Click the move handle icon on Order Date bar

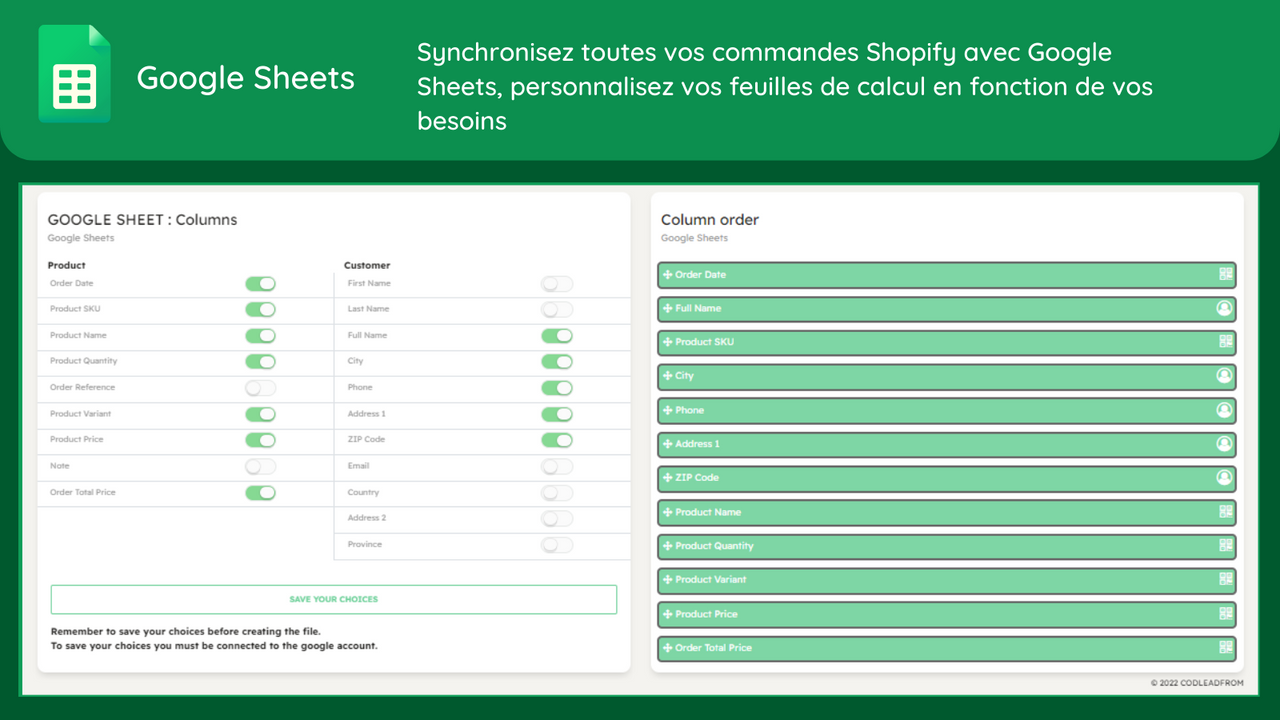(668, 275)
